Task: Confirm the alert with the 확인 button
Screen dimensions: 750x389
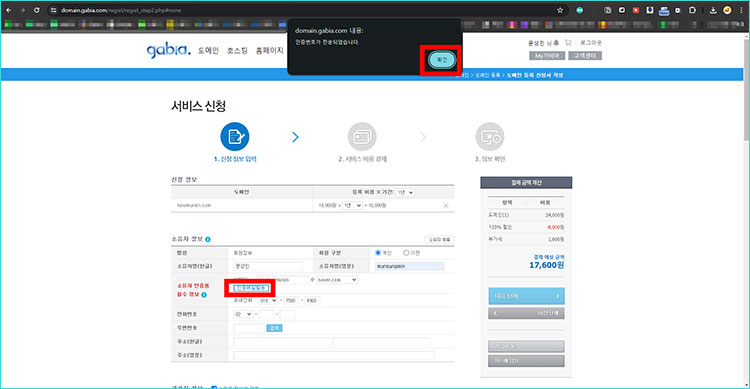Action: (441, 60)
